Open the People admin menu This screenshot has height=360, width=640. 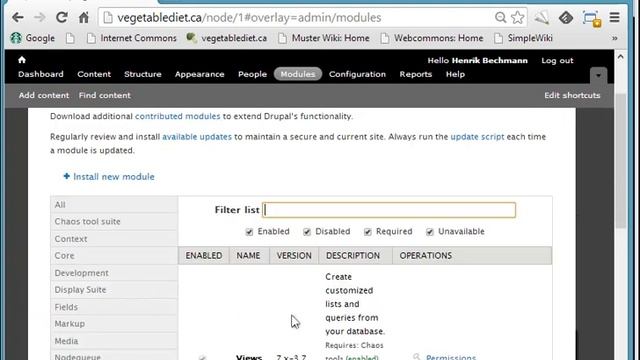coord(252,74)
